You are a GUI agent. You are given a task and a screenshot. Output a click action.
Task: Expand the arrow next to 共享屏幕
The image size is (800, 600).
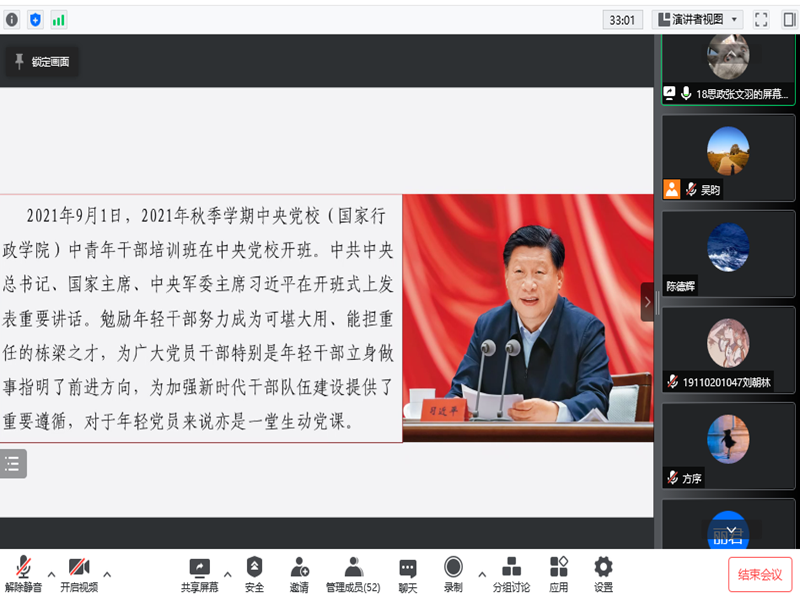(x=227, y=574)
